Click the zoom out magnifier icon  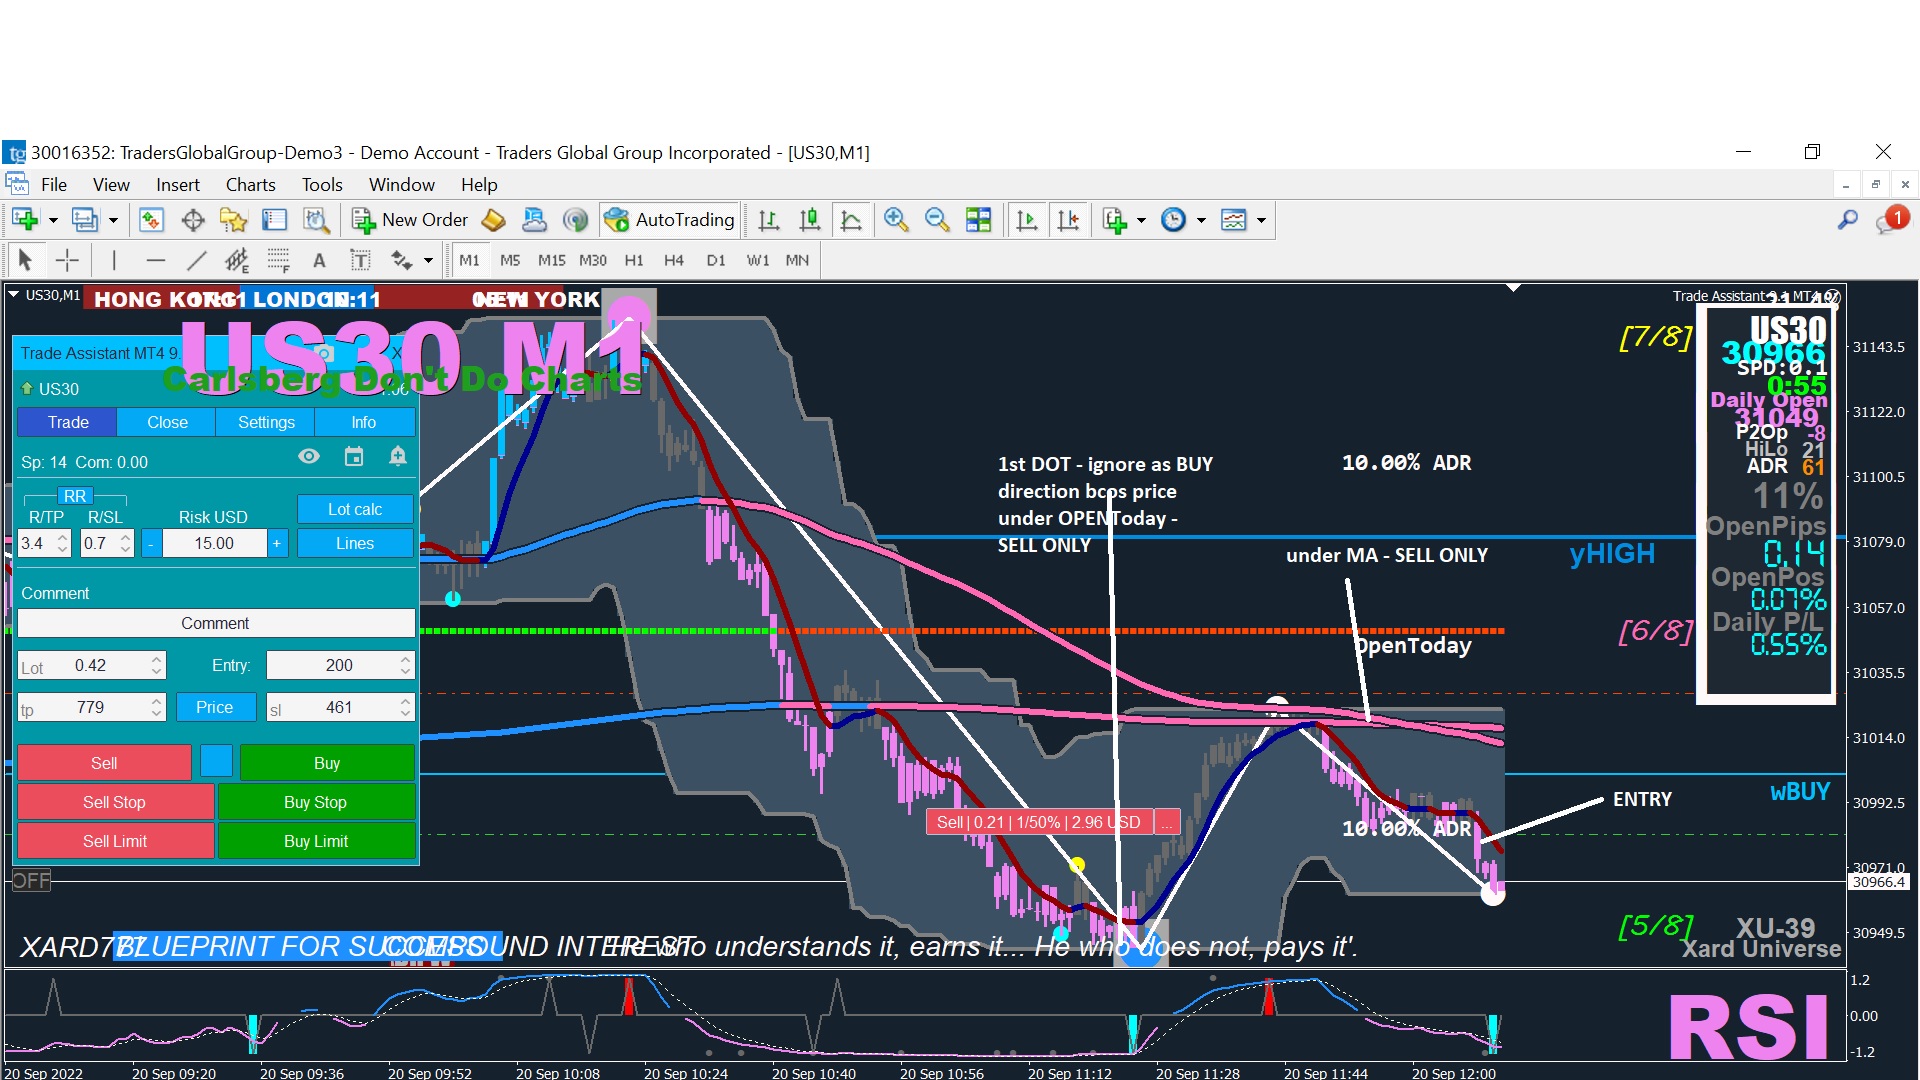click(937, 220)
